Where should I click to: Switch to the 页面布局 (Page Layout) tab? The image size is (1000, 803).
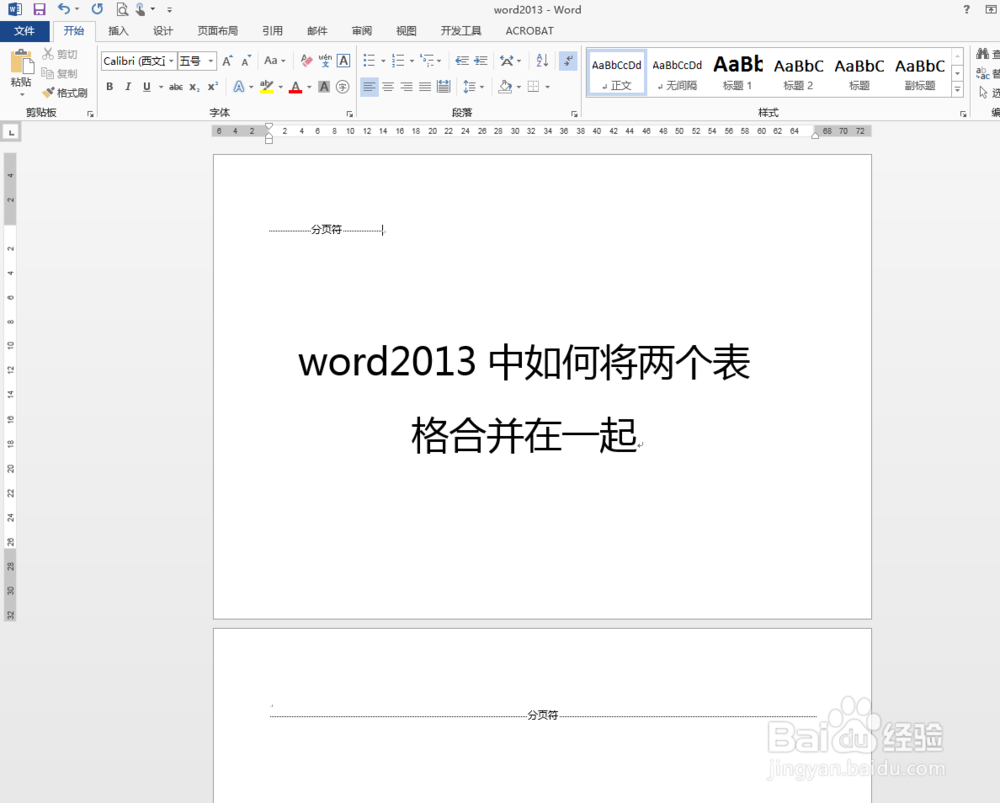(x=217, y=31)
